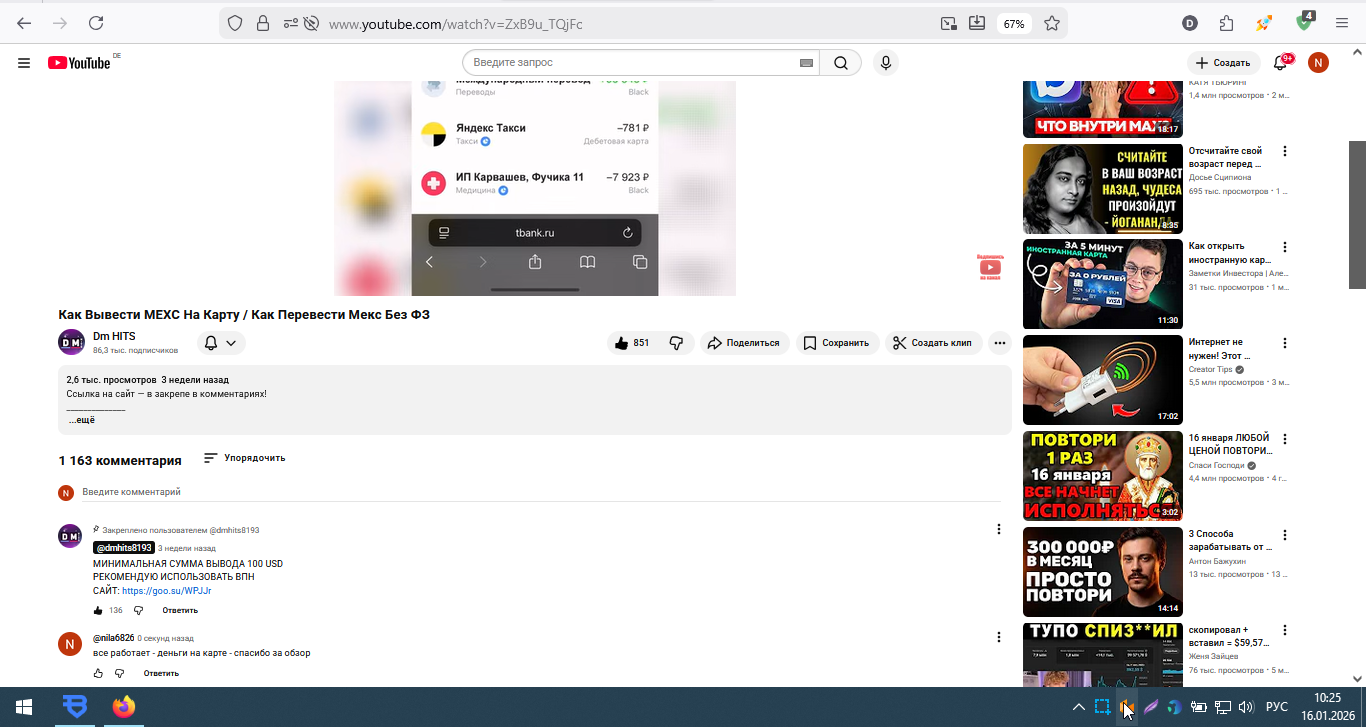Open the menu for the Антон Бажухин video
The width and height of the screenshot is (1366, 727).
click(x=1285, y=534)
